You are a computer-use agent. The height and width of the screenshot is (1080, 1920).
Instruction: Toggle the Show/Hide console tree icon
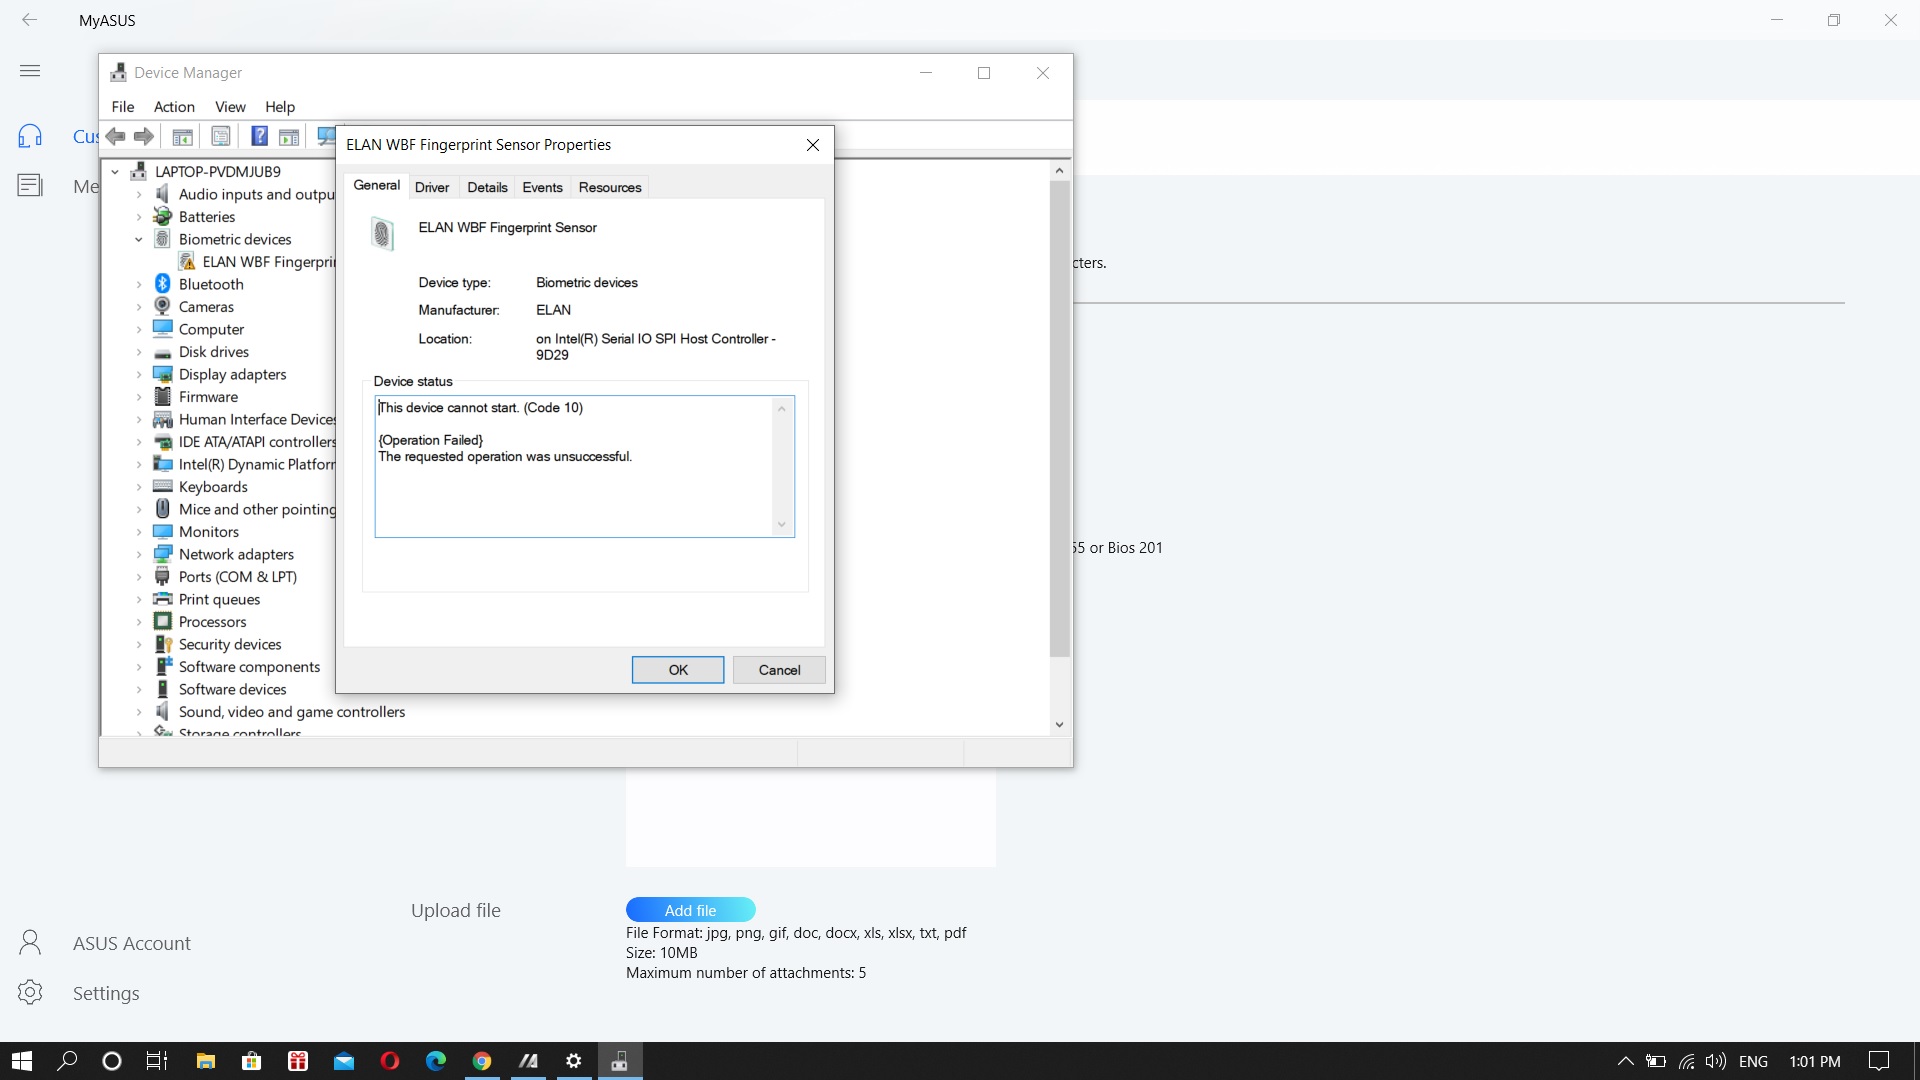point(182,136)
